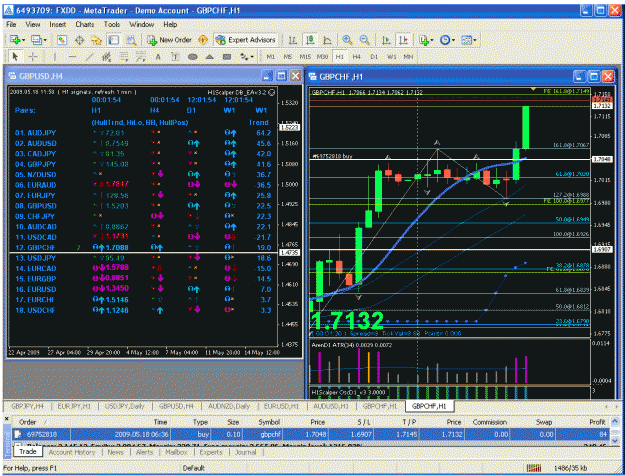Image resolution: width=625 pixels, height=476 pixels.
Task: Toggle the Navigator star-folder icon
Action: coord(96,40)
